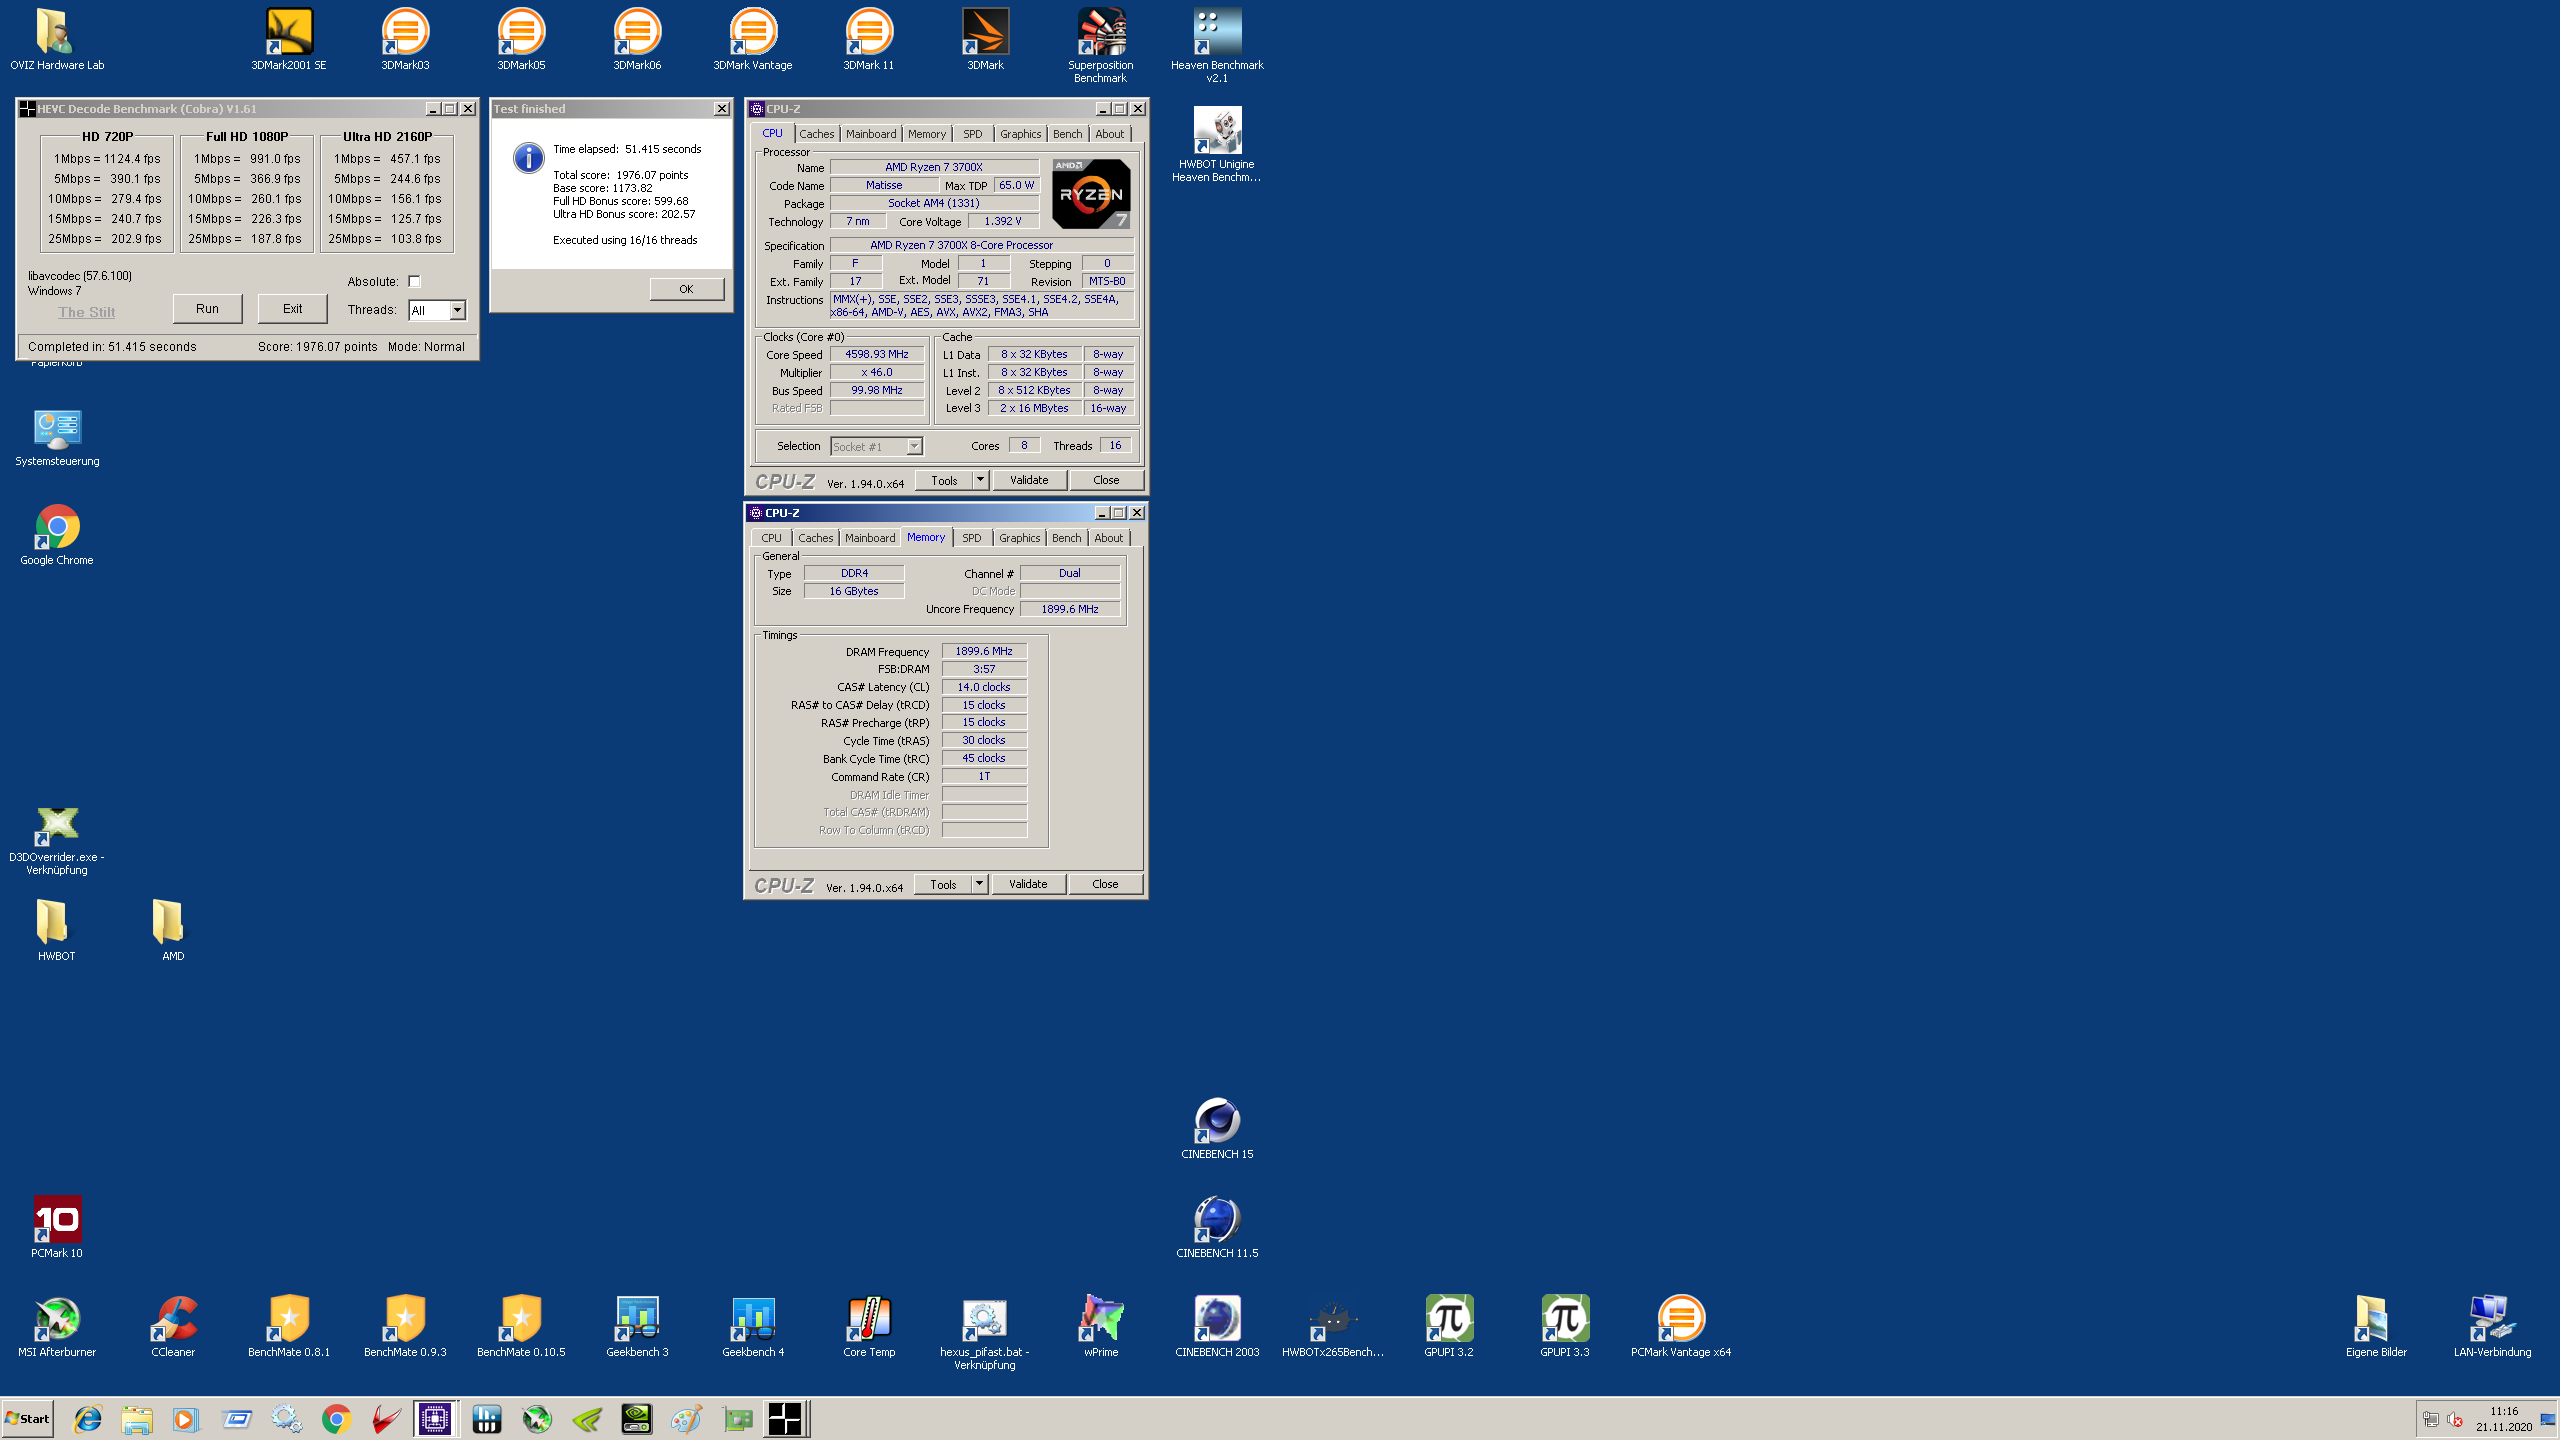Open The Stilt link in HEVC benchmark
2560x1440 pixels.
(86, 312)
